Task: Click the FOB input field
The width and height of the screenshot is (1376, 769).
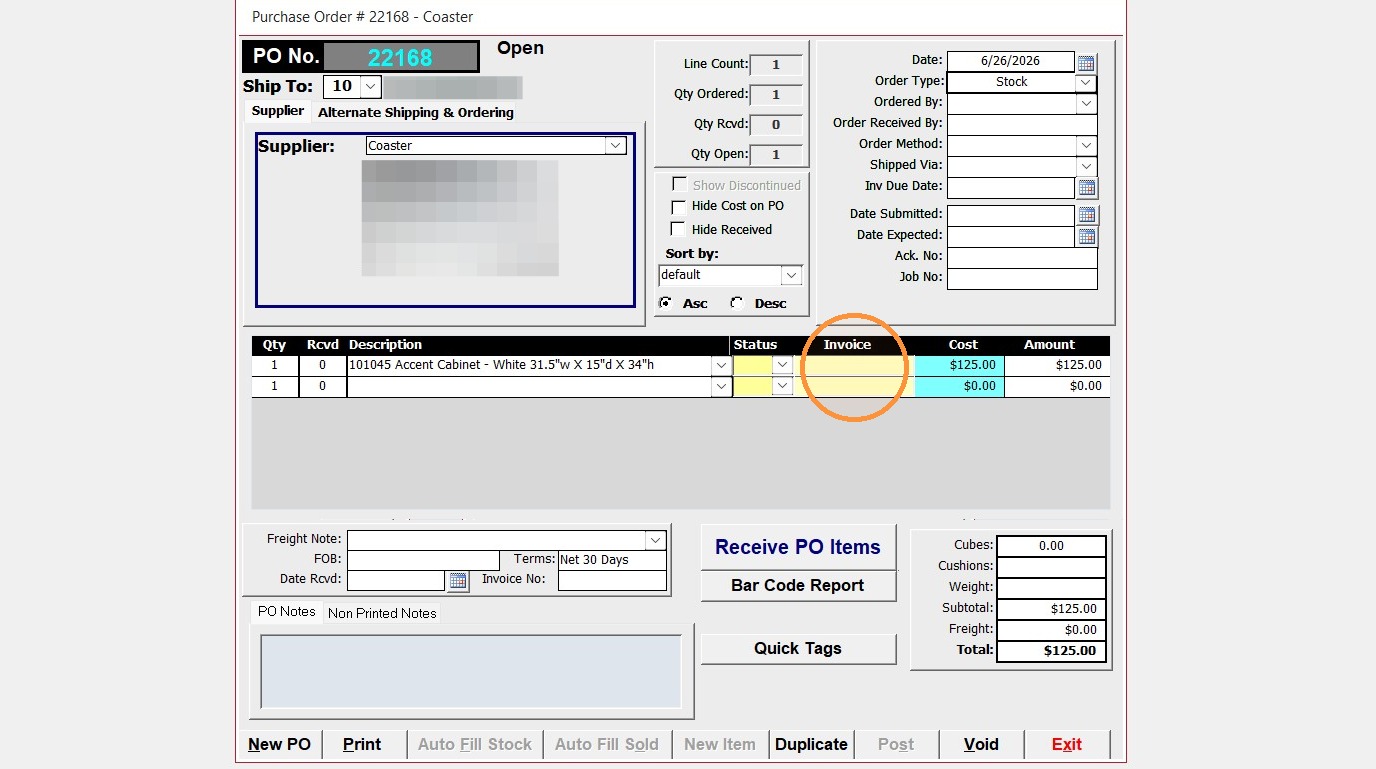Action: tap(423, 560)
